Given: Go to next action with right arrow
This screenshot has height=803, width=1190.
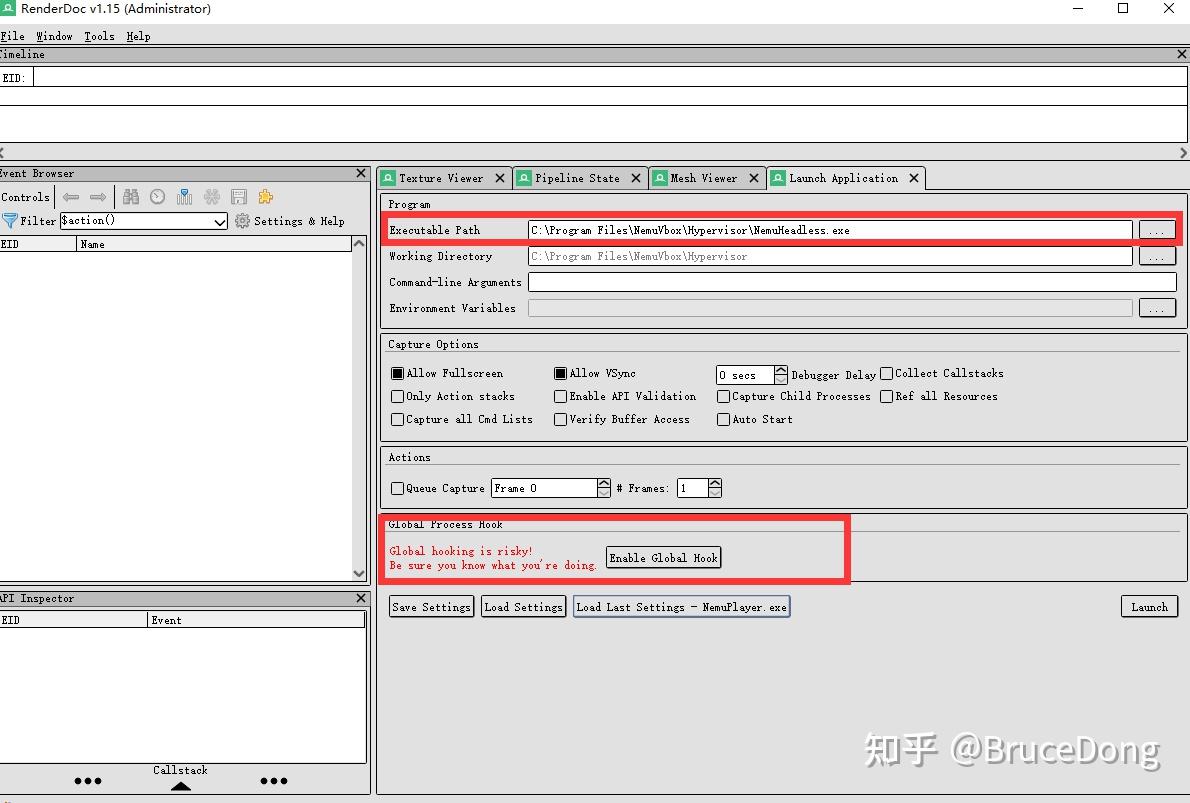Looking at the screenshot, I should pyautogui.click(x=98, y=197).
